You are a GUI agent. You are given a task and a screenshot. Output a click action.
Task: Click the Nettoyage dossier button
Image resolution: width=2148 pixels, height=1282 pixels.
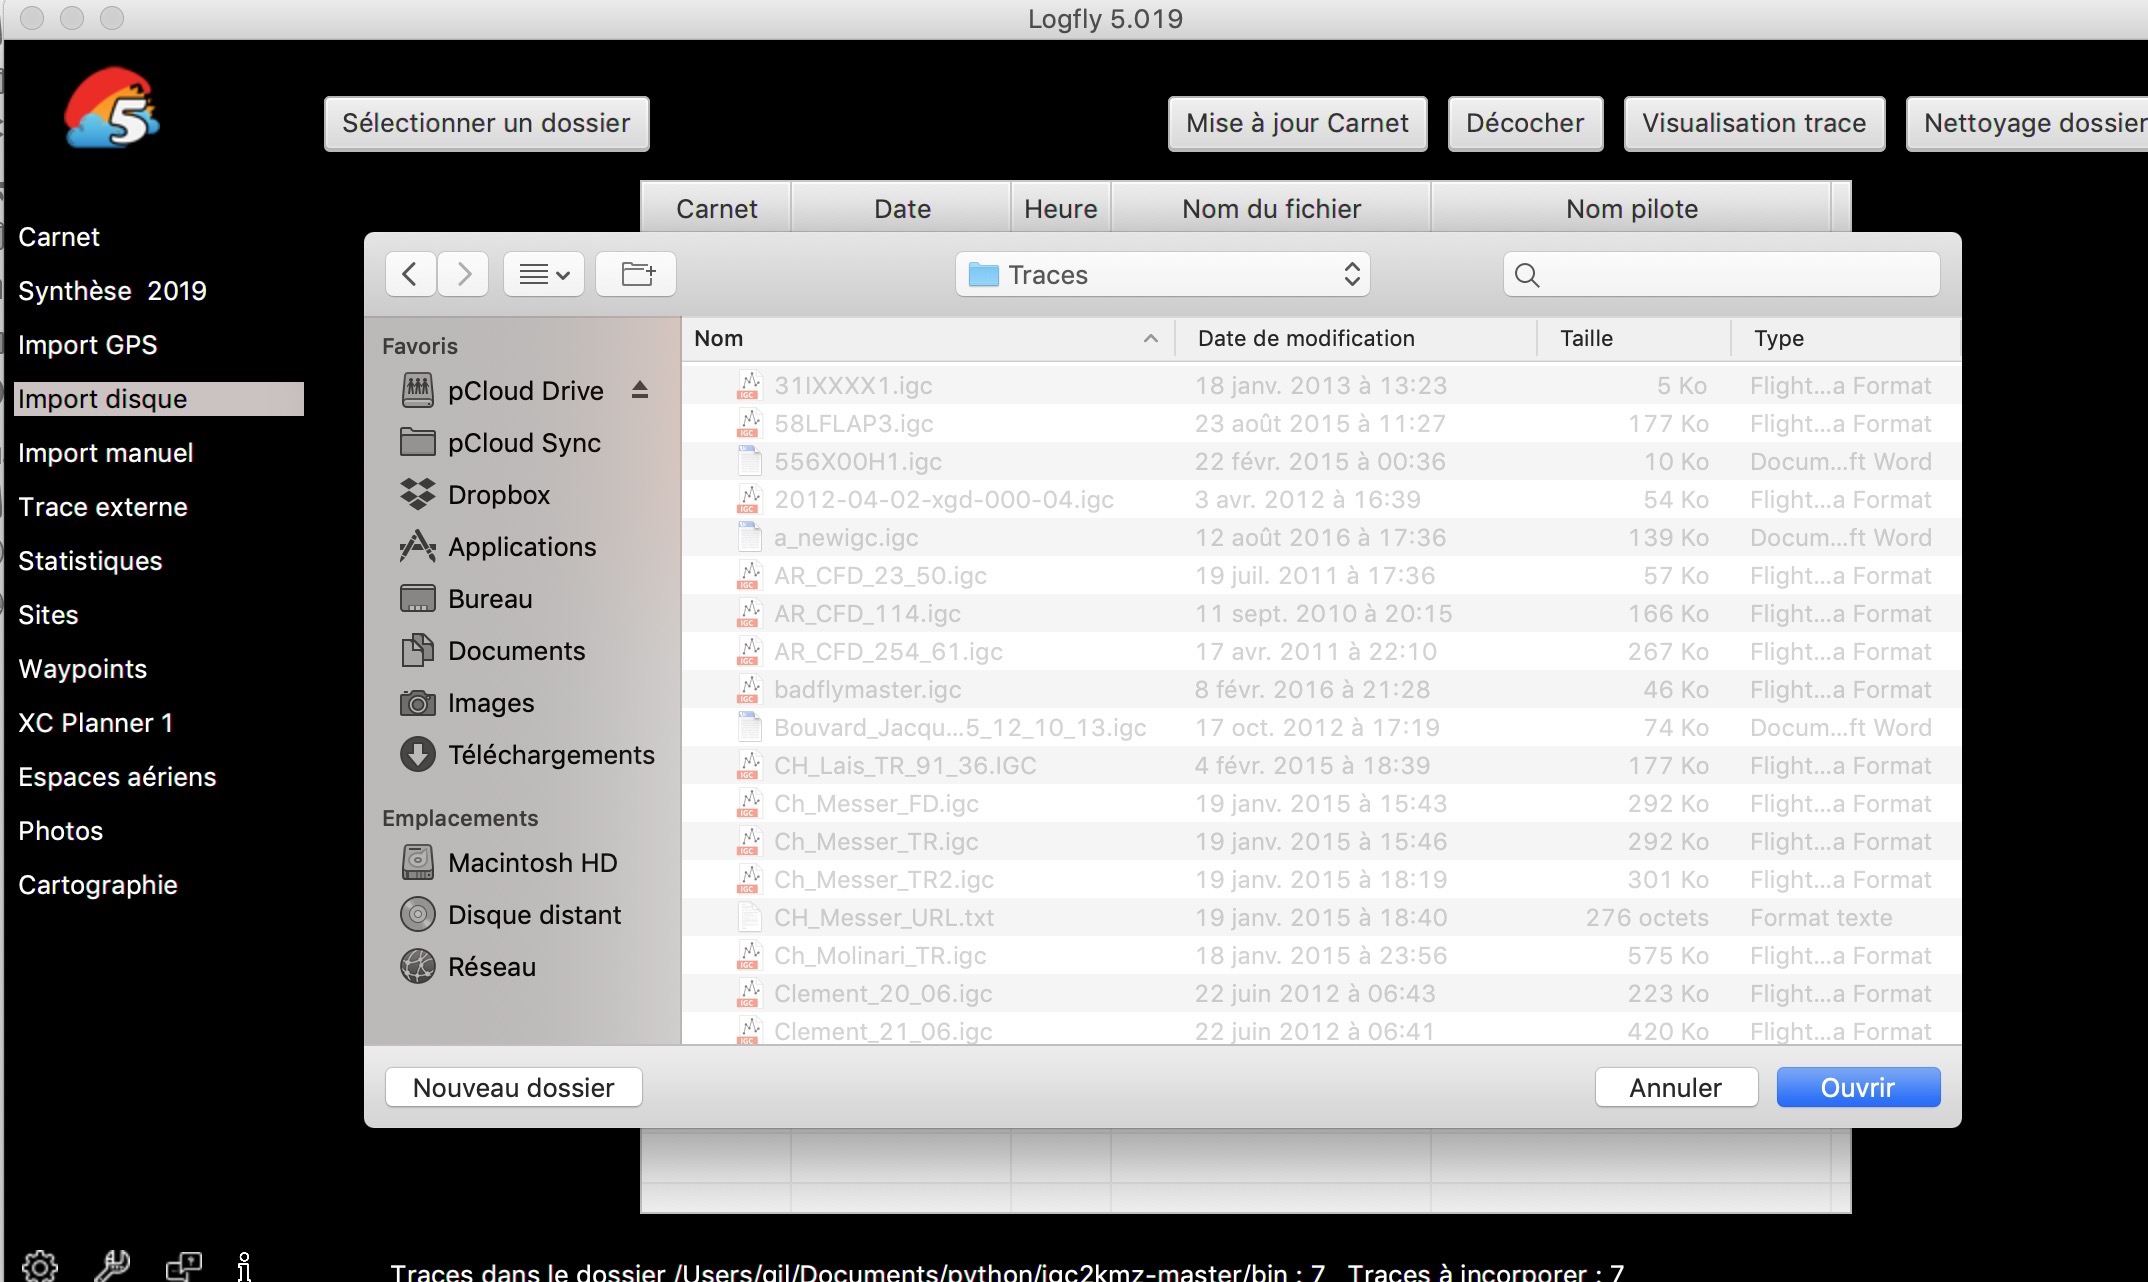coord(2027,123)
